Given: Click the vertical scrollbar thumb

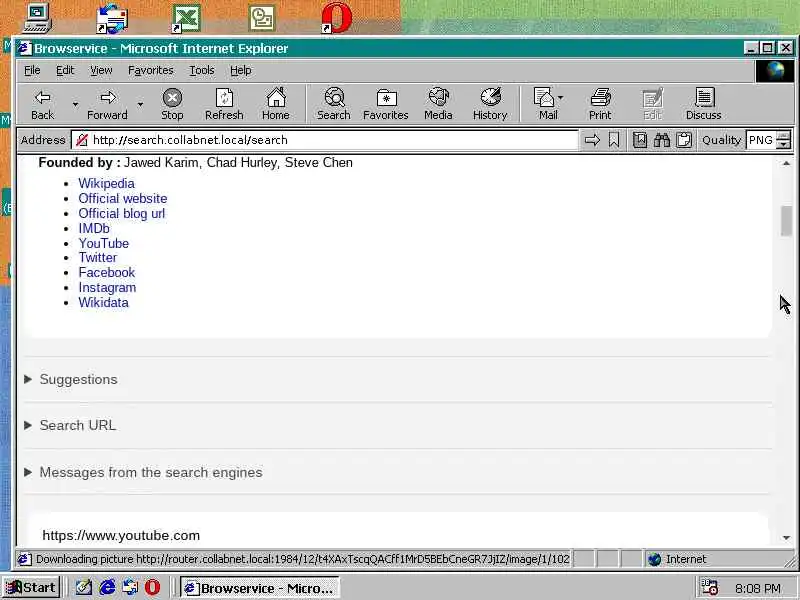Looking at the screenshot, I should pos(786,221).
